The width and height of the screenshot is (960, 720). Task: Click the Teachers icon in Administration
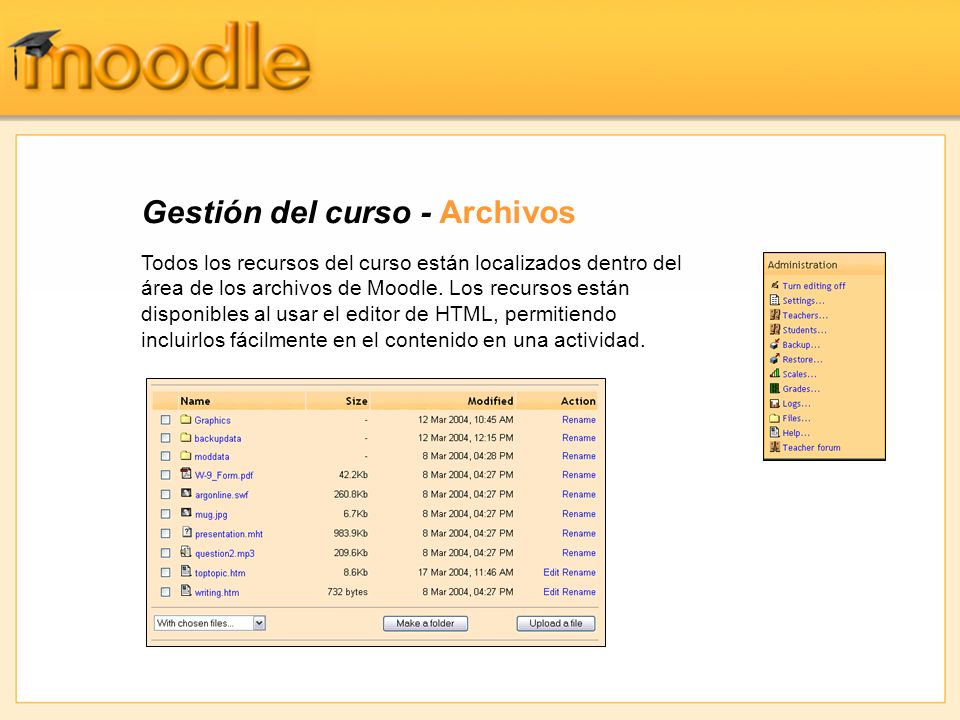coord(774,315)
